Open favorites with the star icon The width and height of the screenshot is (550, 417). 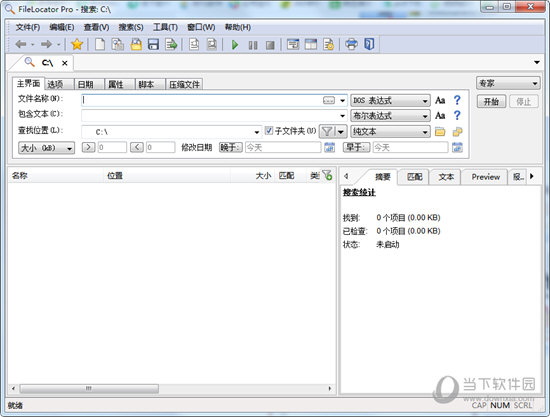tap(77, 45)
